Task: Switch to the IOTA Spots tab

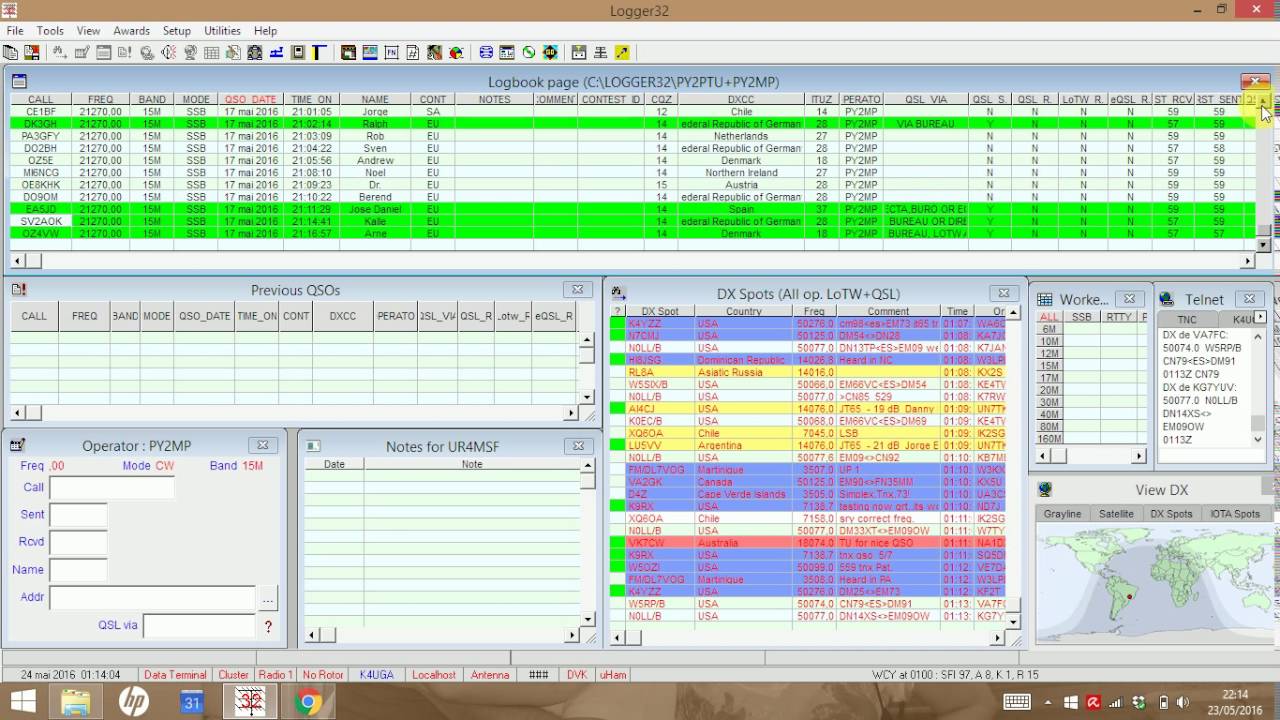Action: [x=1235, y=514]
